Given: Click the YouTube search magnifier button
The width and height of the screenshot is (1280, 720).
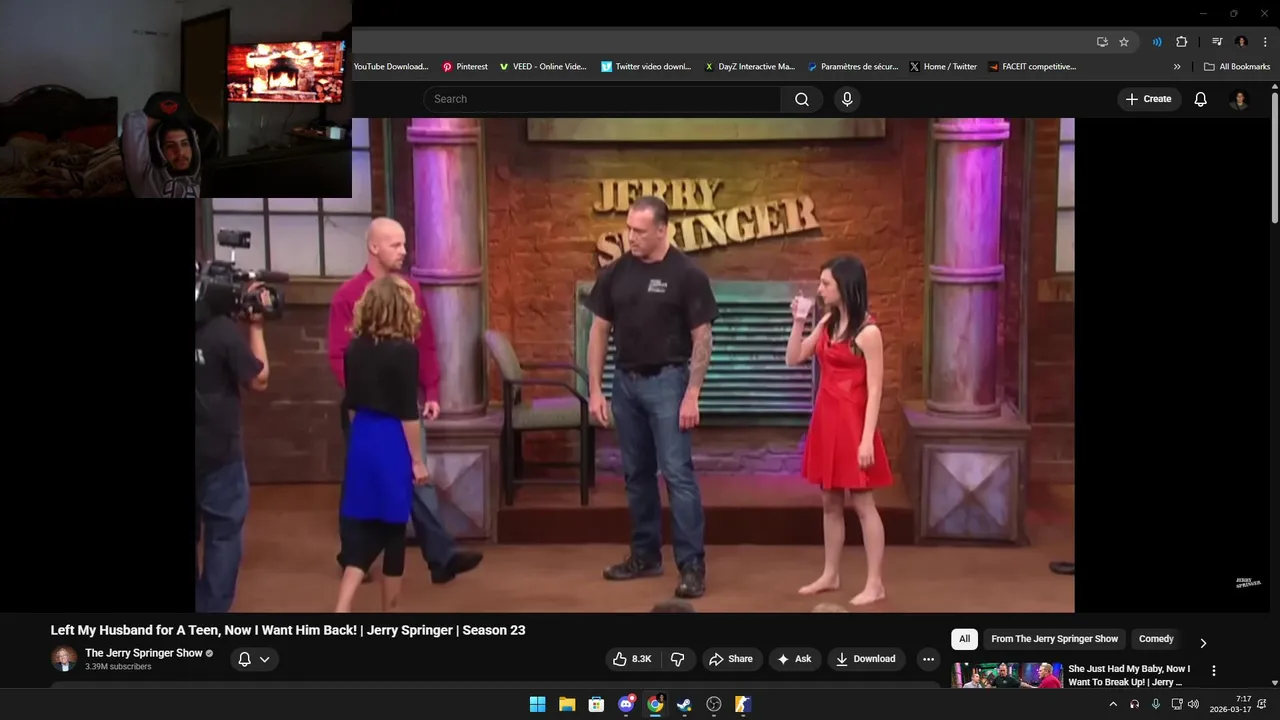Looking at the screenshot, I should (802, 99).
